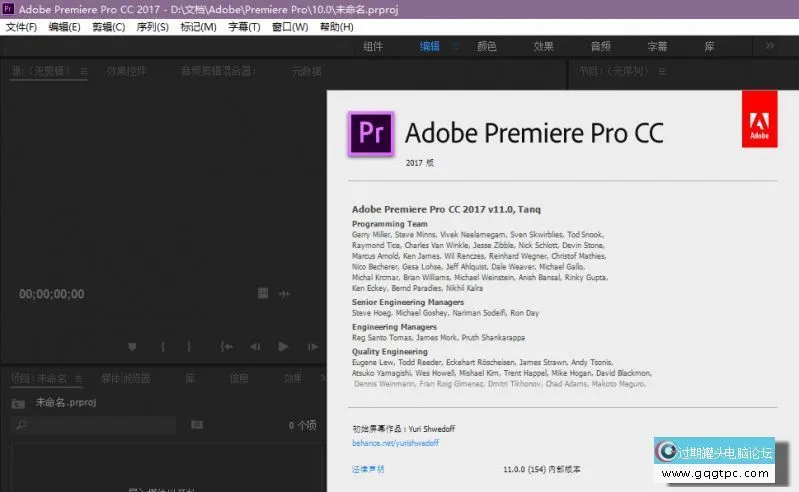Switch to the 颜色 workspace tab
The height and width of the screenshot is (492, 799).
[487, 46]
